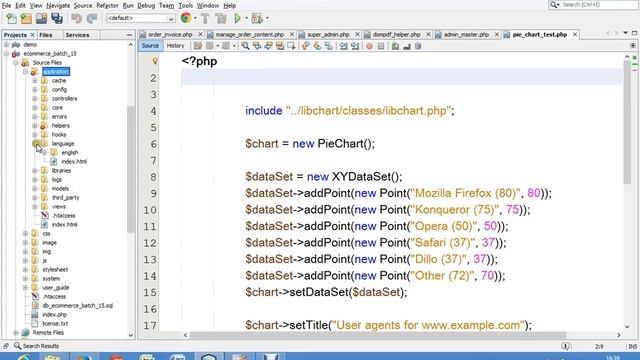This screenshot has width=640, height=360.
Task: Click the Previous Bookmark icon
Action: [x=305, y=46]
